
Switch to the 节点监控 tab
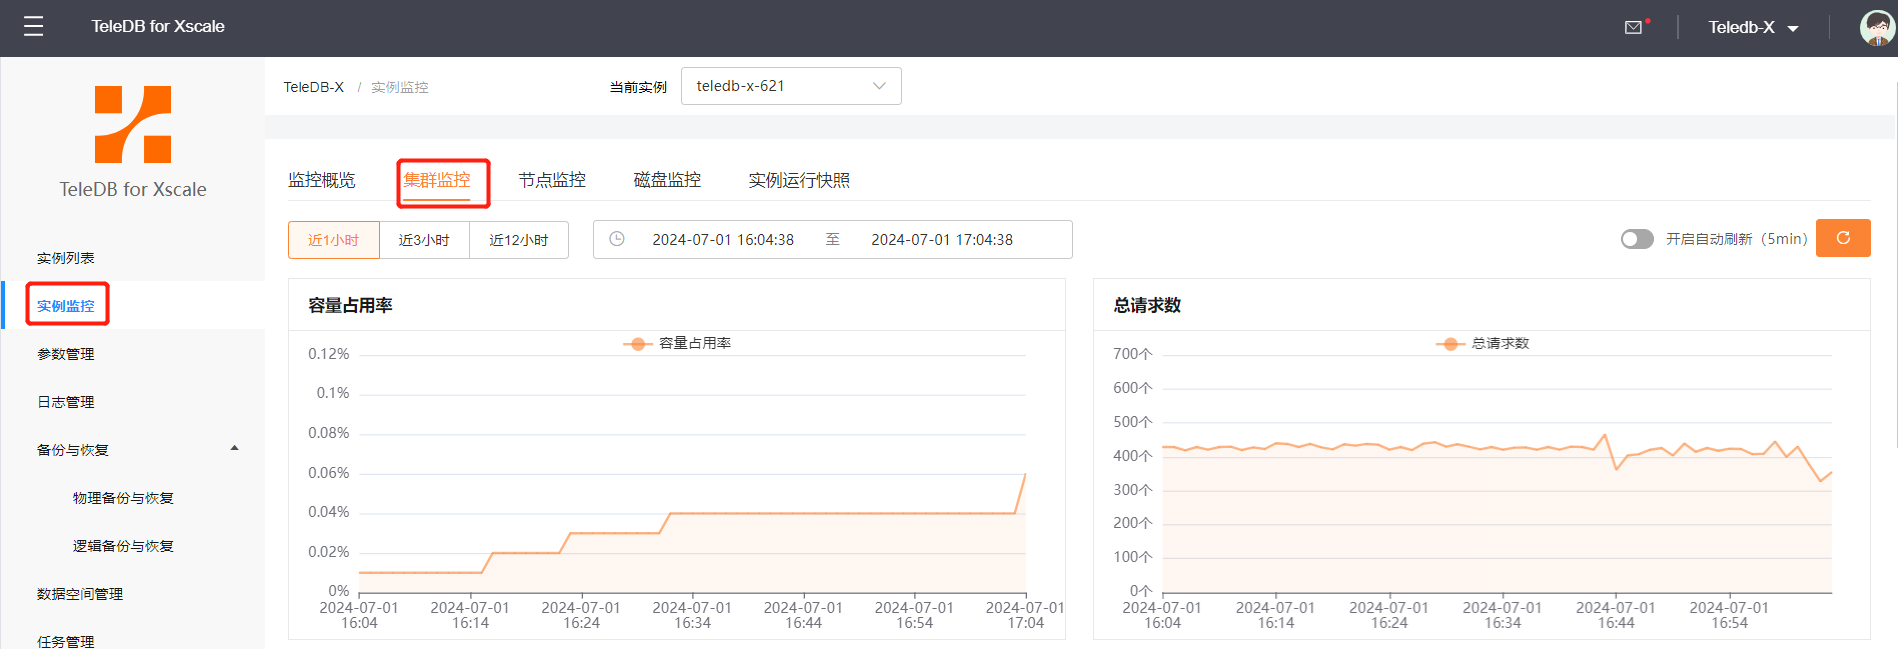552,180
